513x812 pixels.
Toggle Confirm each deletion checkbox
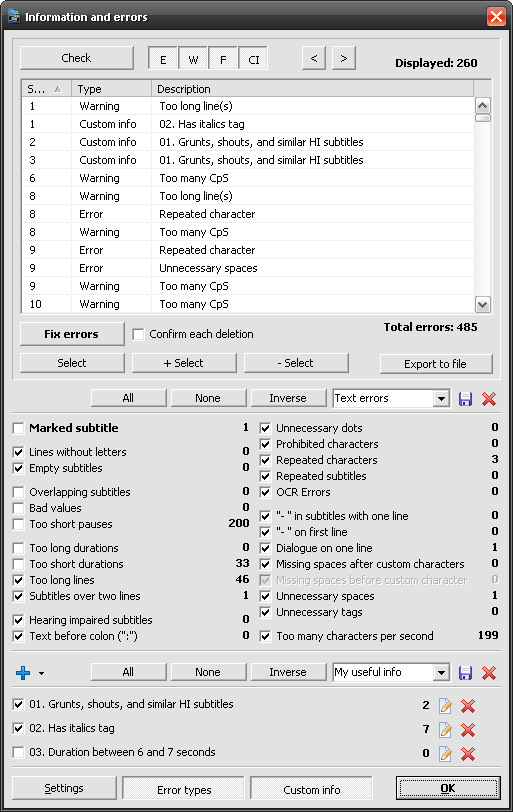click(x=138, y=335)
